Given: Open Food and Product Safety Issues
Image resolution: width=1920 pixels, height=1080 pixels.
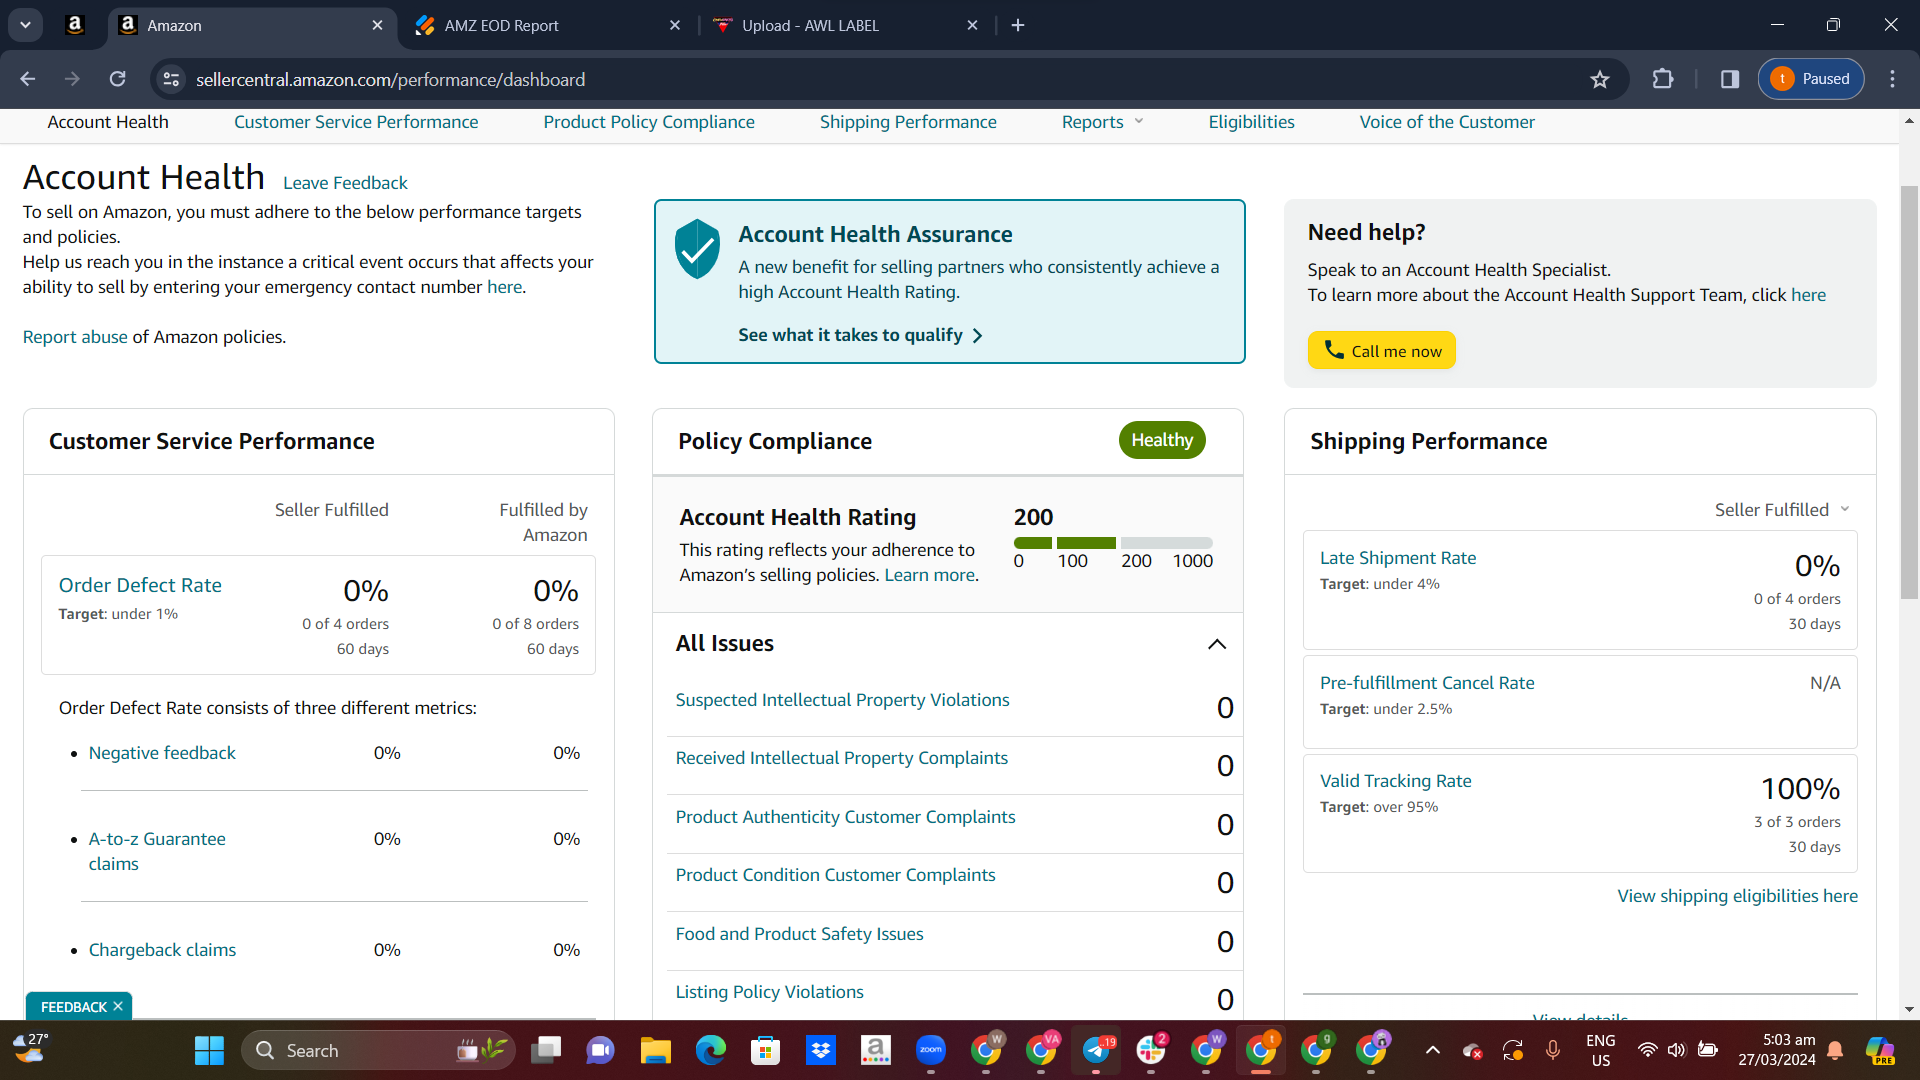Looking at the screenshot, I should pos(799,934).
